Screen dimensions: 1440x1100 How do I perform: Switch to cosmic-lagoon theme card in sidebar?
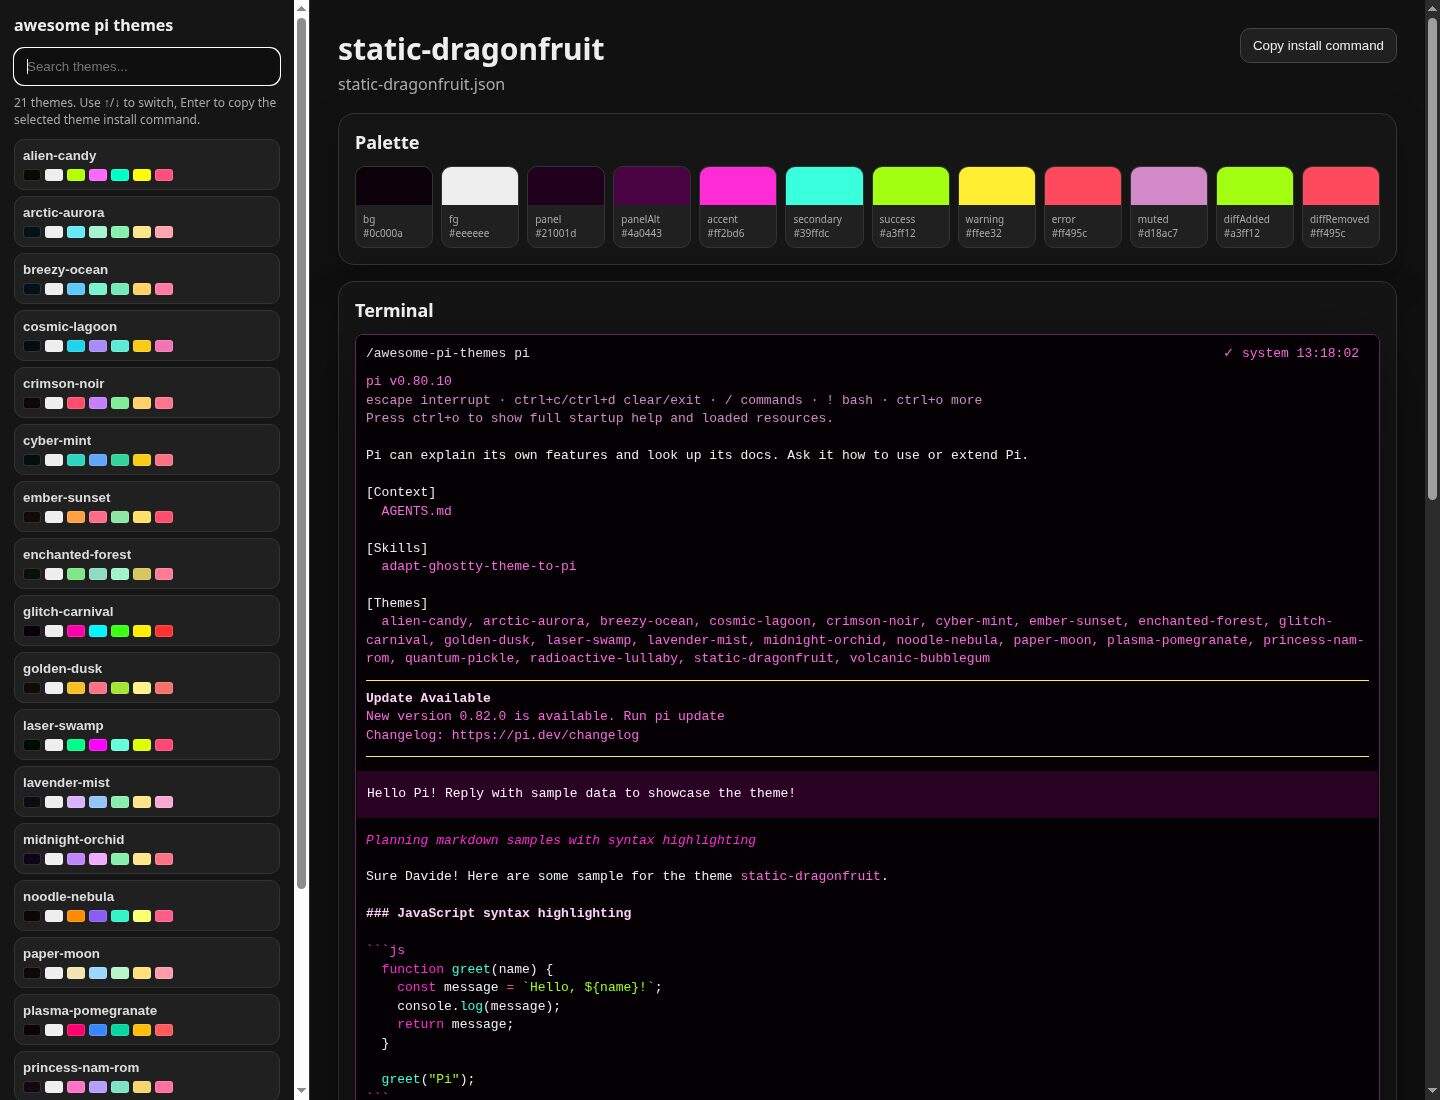tap(147, 336)
